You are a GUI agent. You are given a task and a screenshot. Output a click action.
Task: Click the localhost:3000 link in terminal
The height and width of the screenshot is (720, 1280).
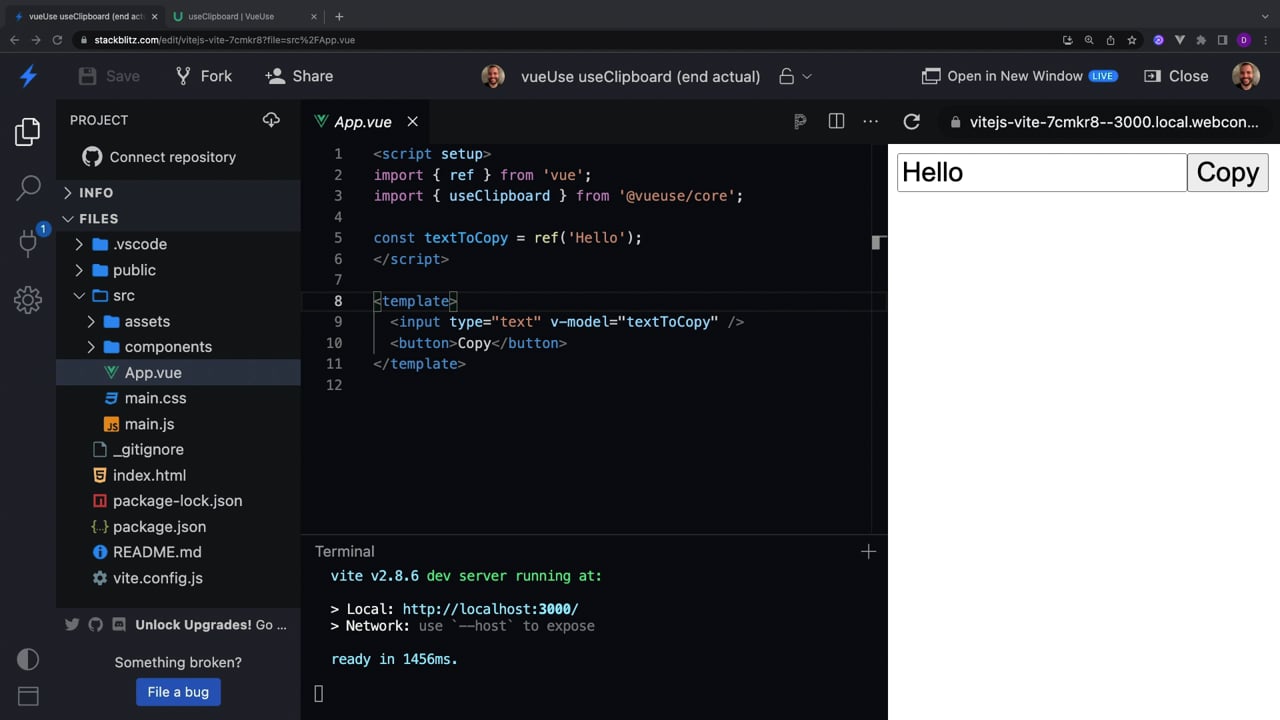point(490,609)
